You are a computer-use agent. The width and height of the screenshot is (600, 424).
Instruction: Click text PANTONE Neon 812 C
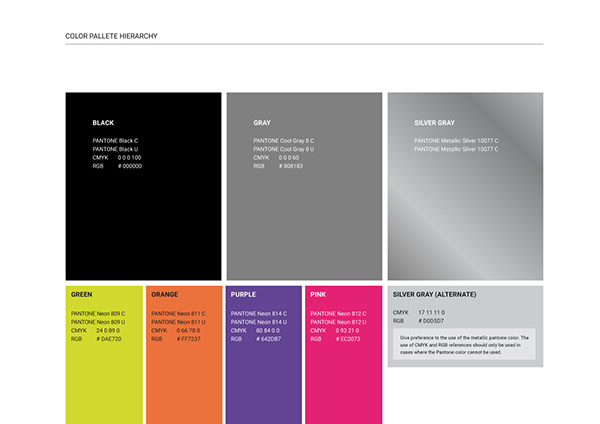click(338, 313)
